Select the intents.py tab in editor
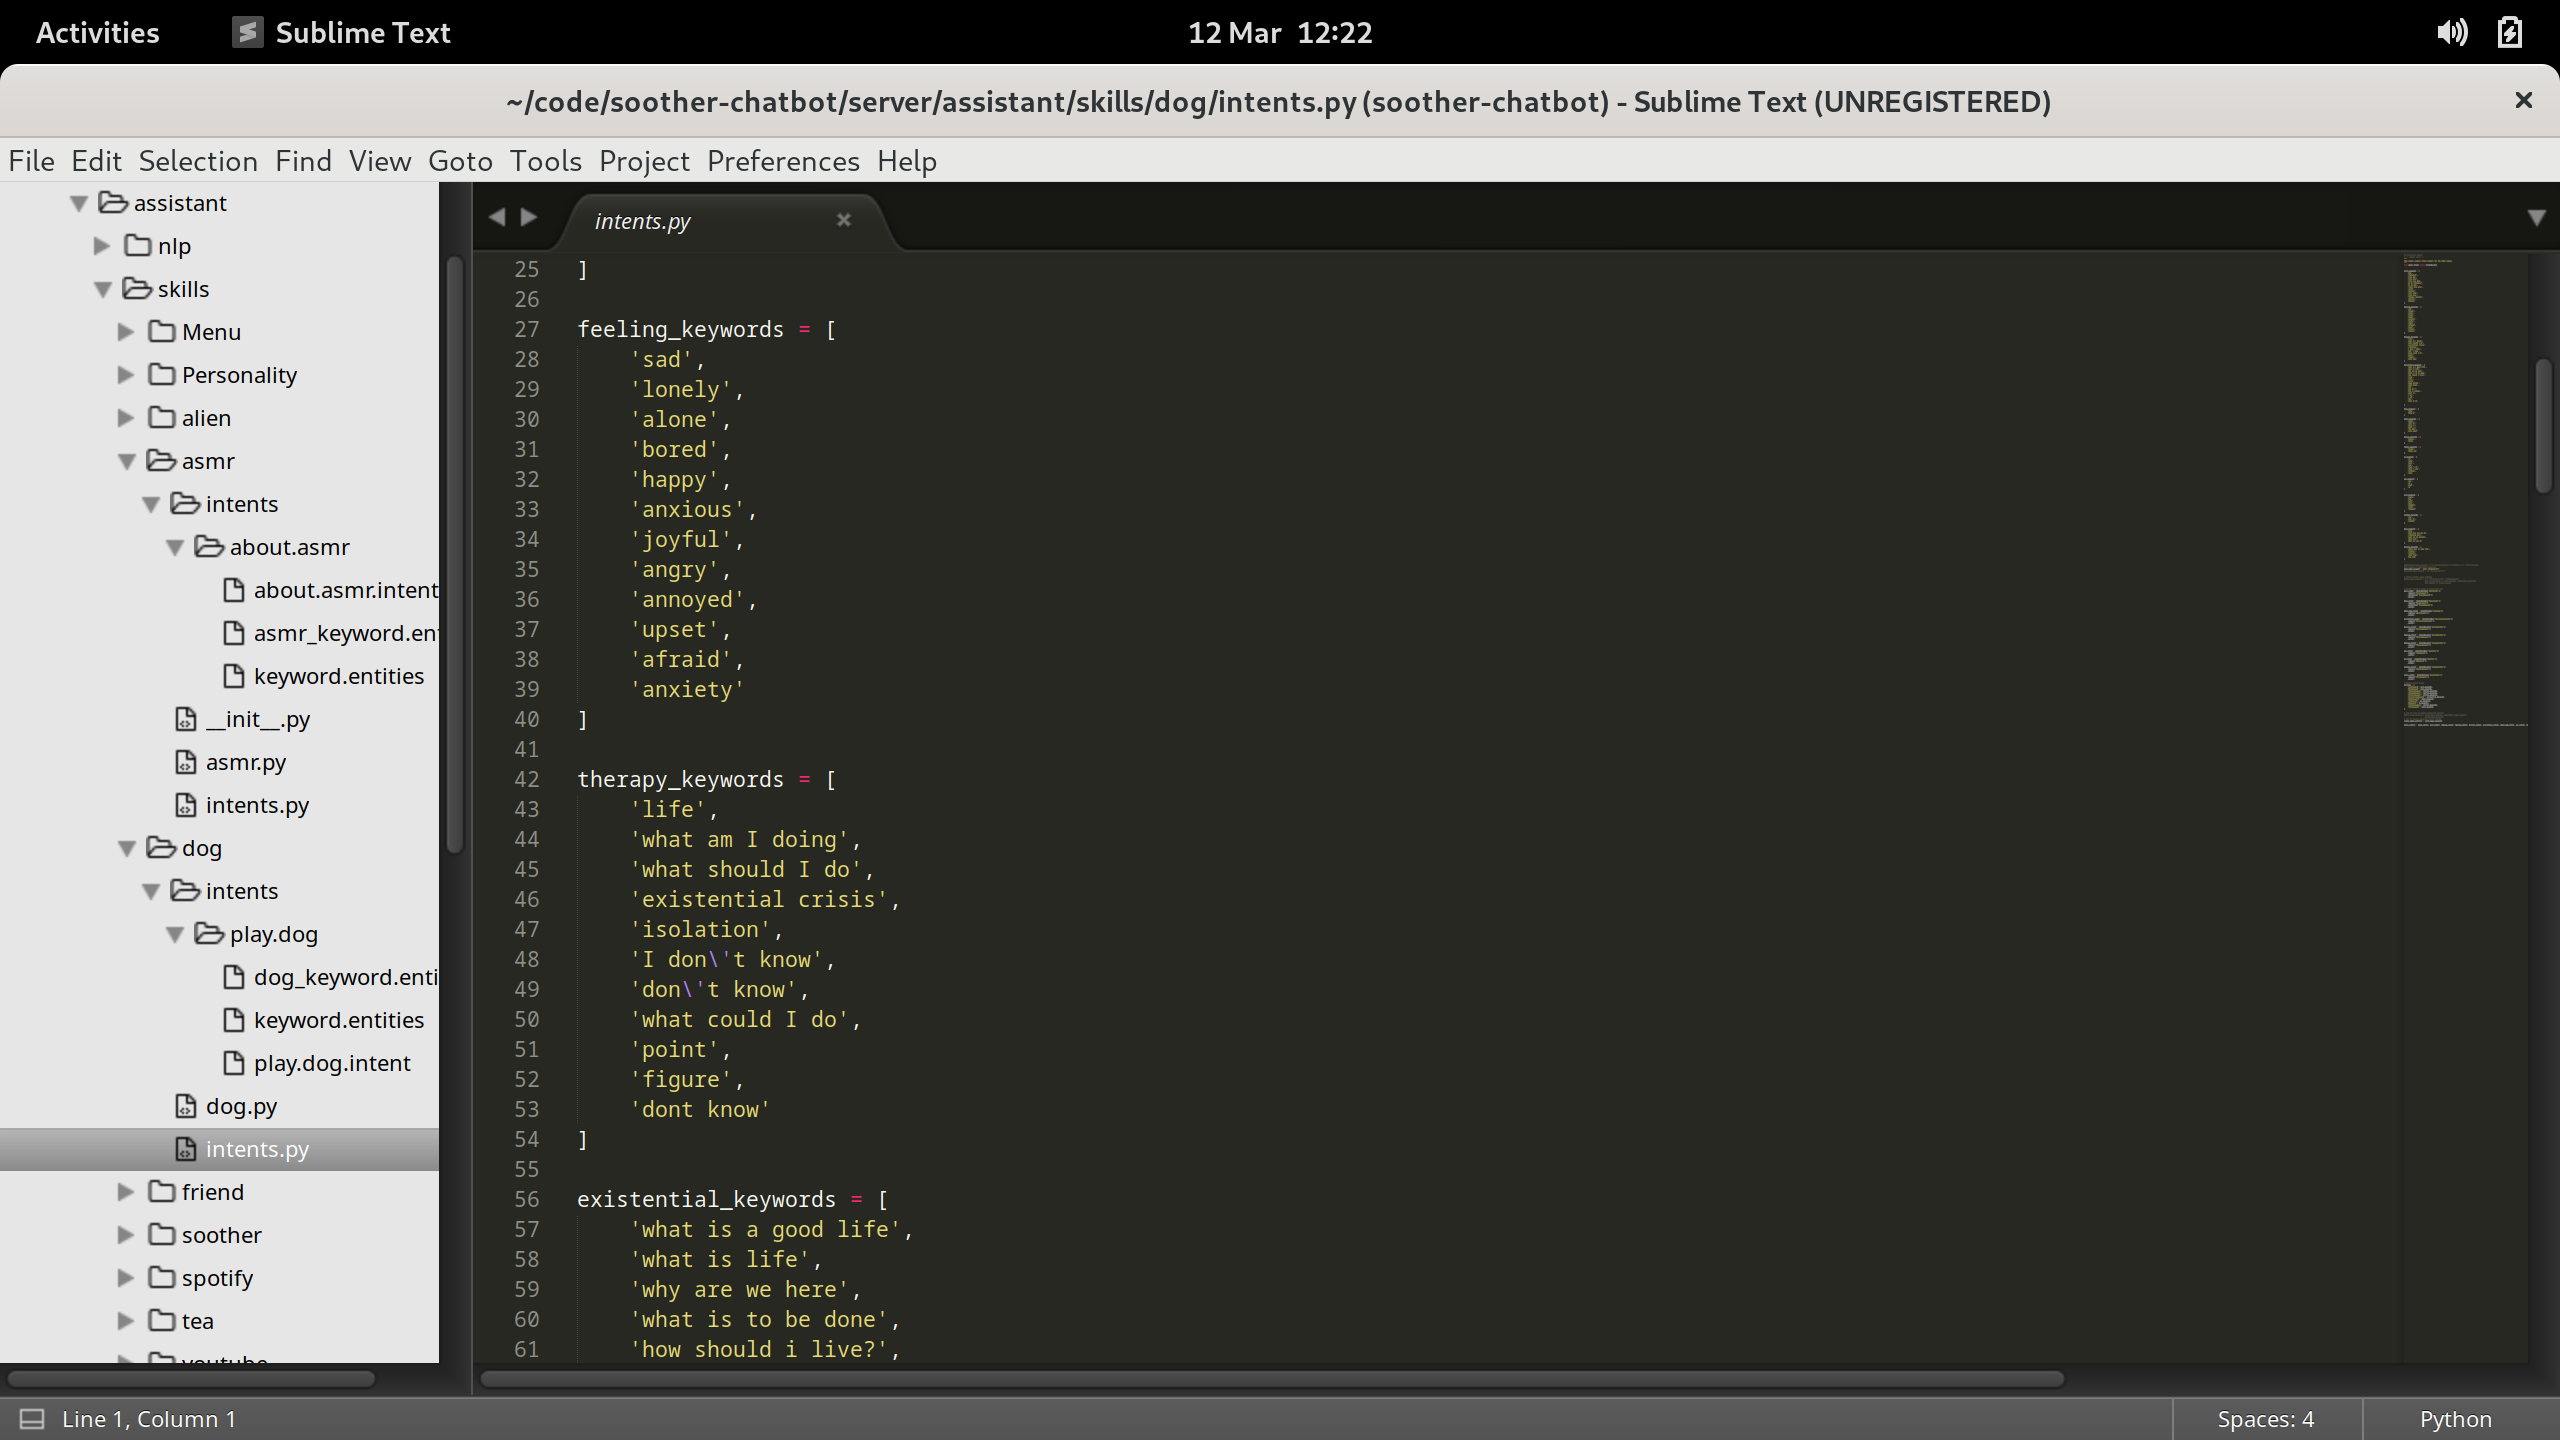2560x1440 pixels. [644, 220]
